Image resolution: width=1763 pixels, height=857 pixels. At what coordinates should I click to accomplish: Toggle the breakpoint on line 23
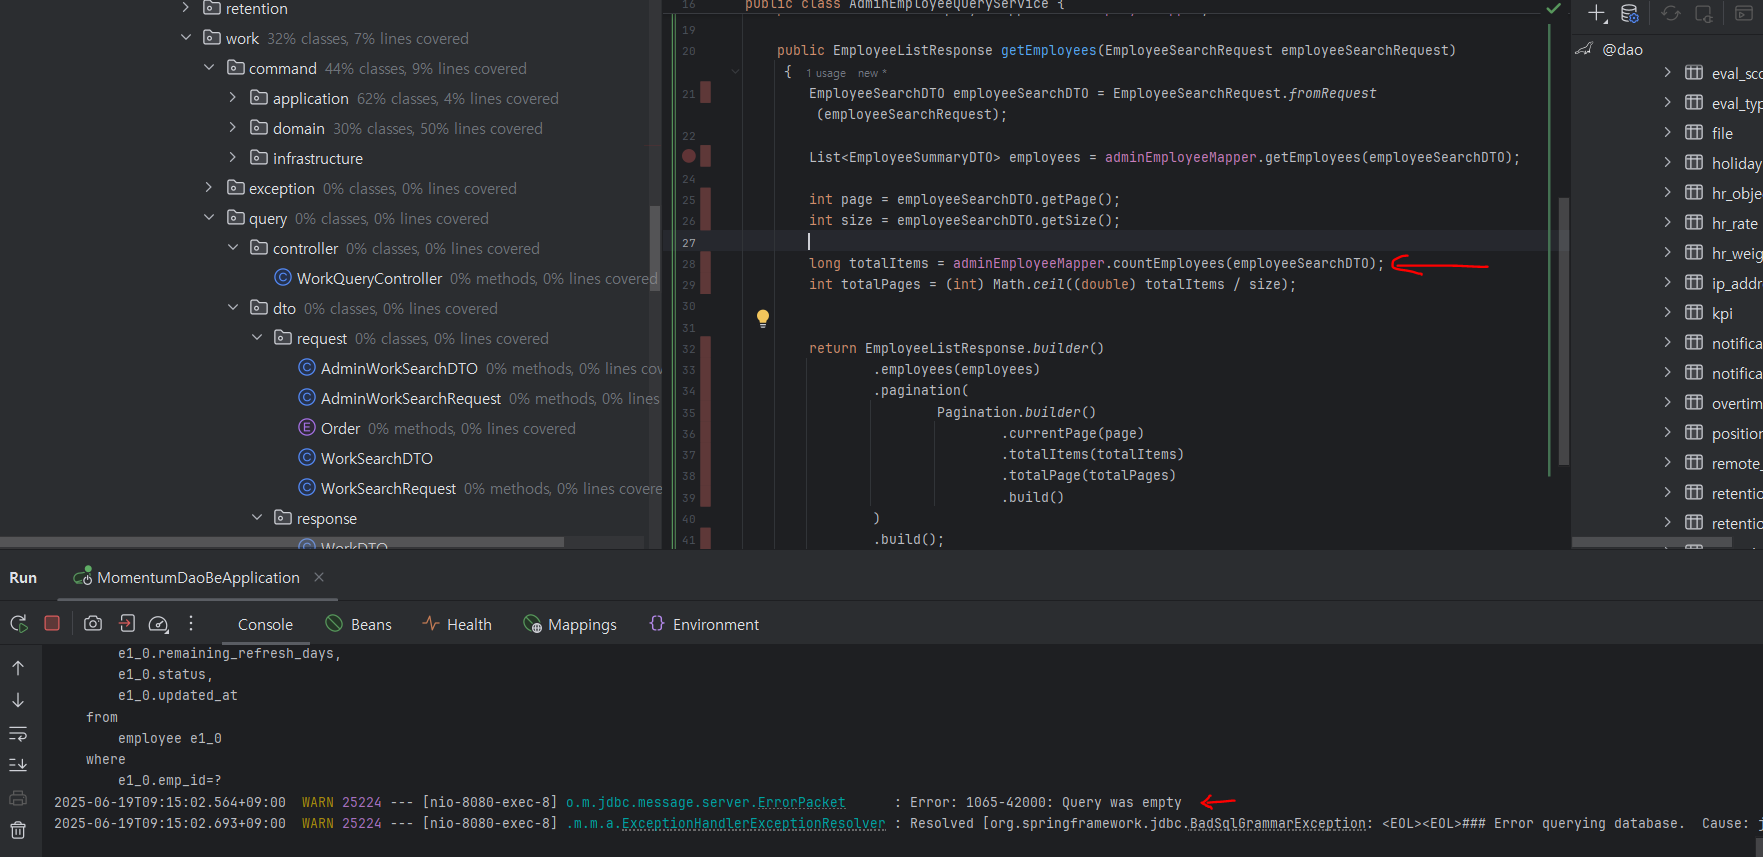[689, 156]
